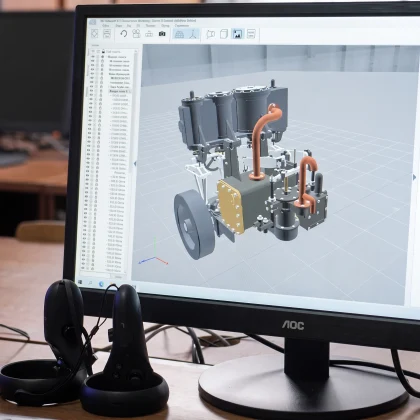Click the application icon in the title bar
Image resolution: width=420 pixels, height=420 pixels.
(x=93, y=22)
